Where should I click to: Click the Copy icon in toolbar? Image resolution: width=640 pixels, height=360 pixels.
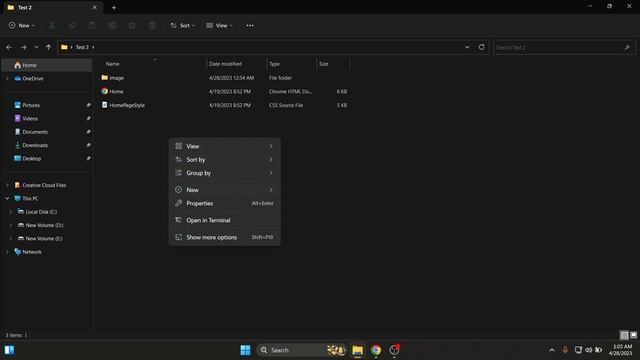(72, 25)
